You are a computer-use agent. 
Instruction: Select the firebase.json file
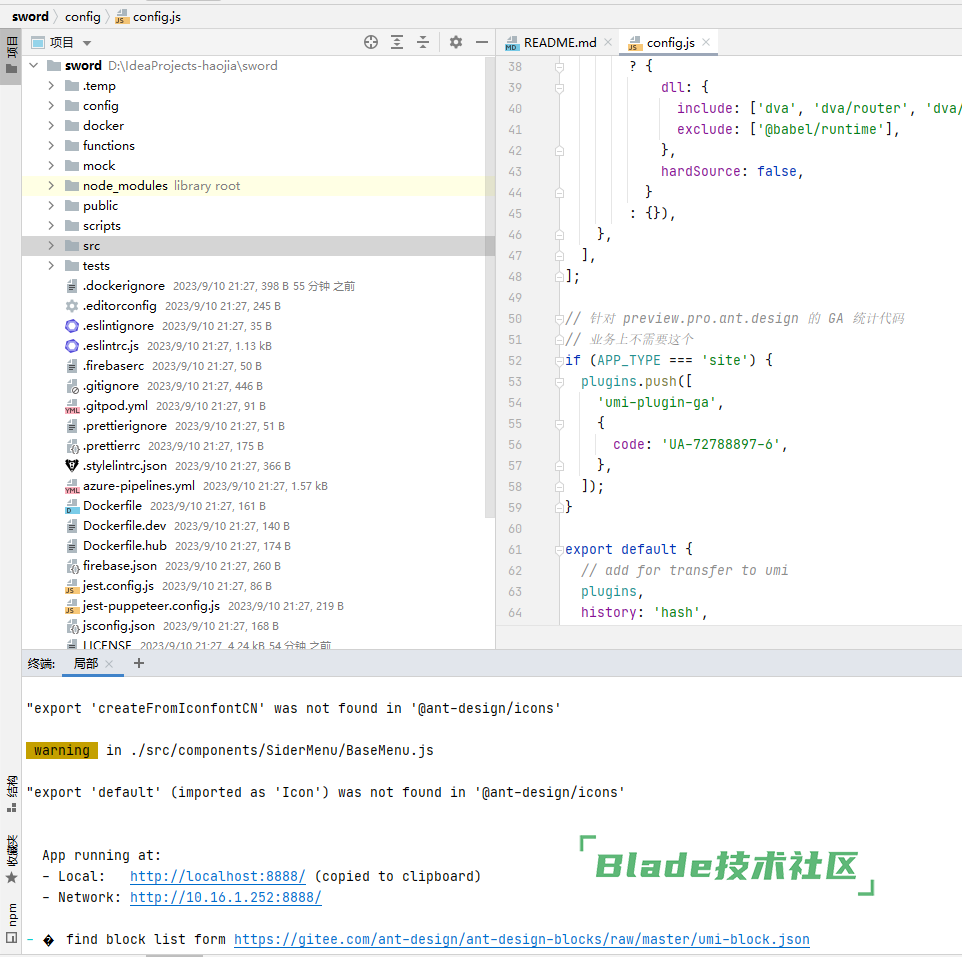coord(120,566)
